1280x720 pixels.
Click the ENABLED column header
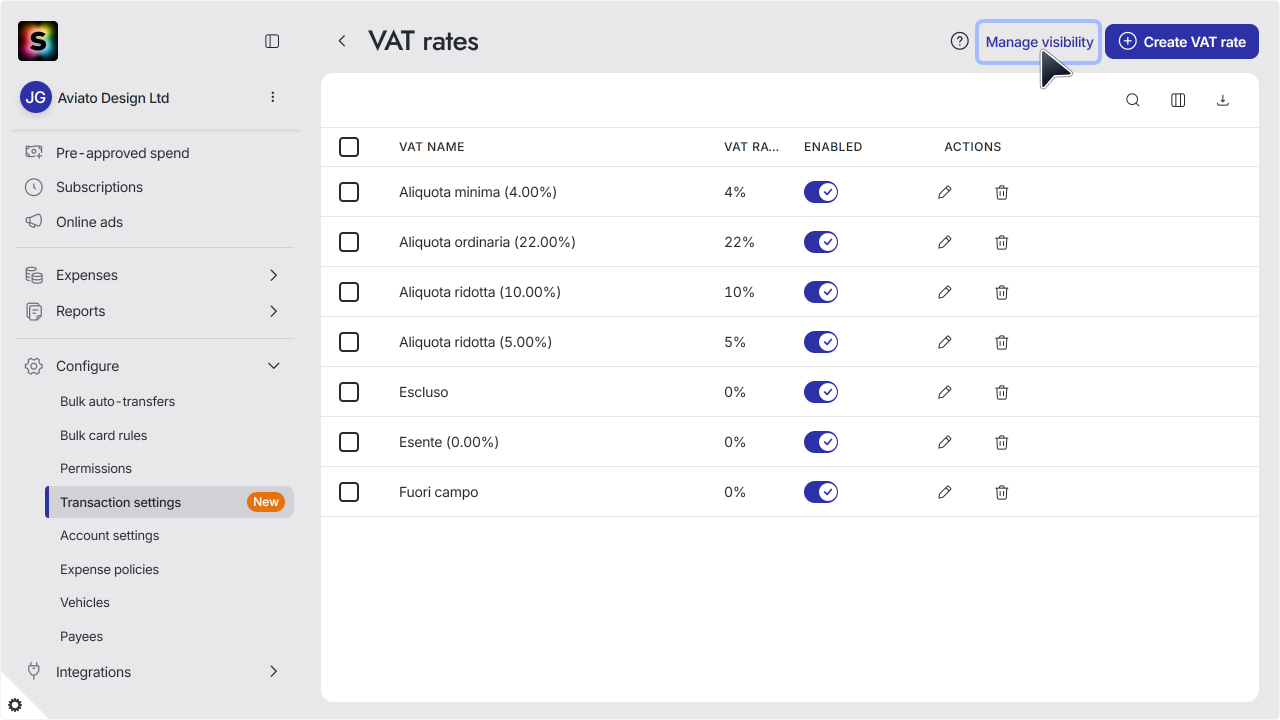(833, 147)
